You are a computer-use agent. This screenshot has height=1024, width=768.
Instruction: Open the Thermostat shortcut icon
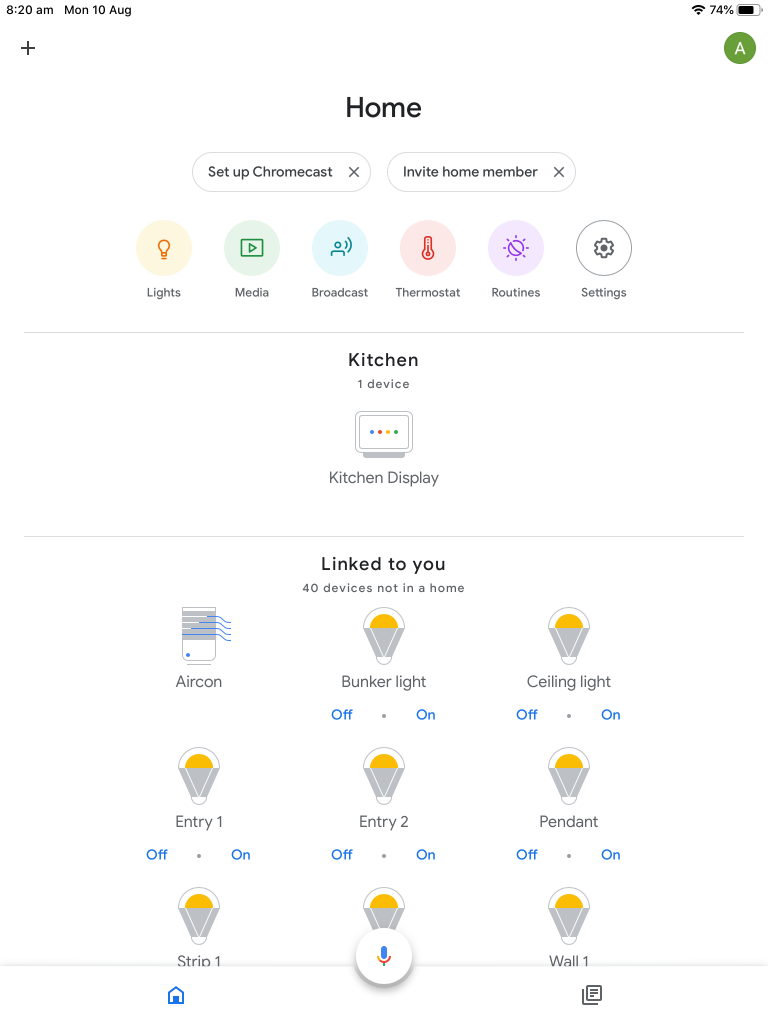point(428,248)
